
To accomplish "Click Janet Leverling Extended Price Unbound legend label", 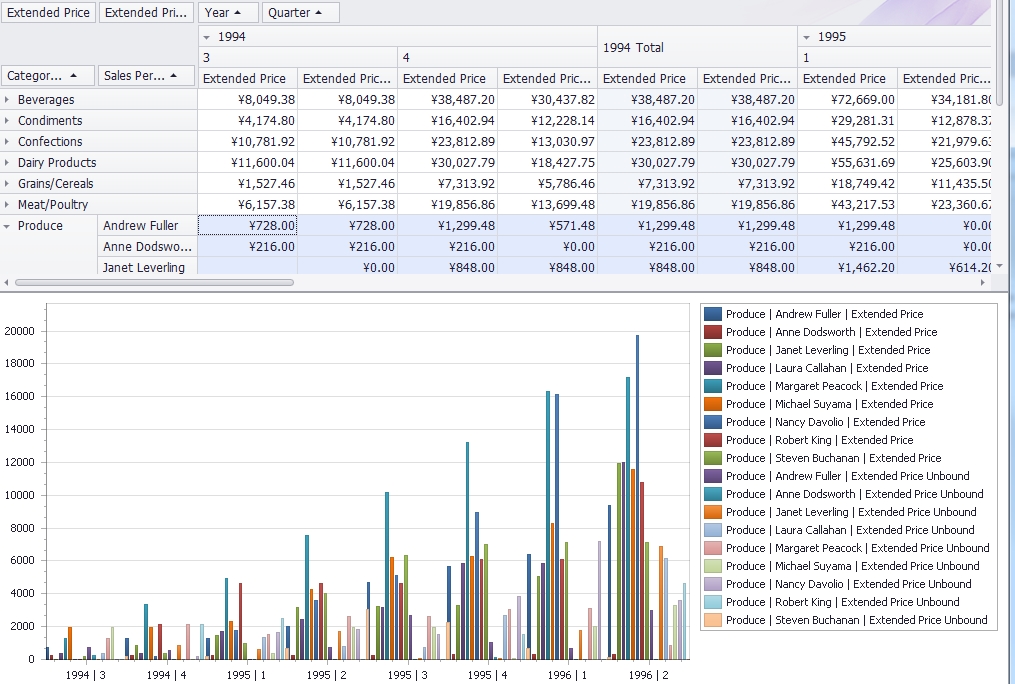I will (x=851, y=512).
